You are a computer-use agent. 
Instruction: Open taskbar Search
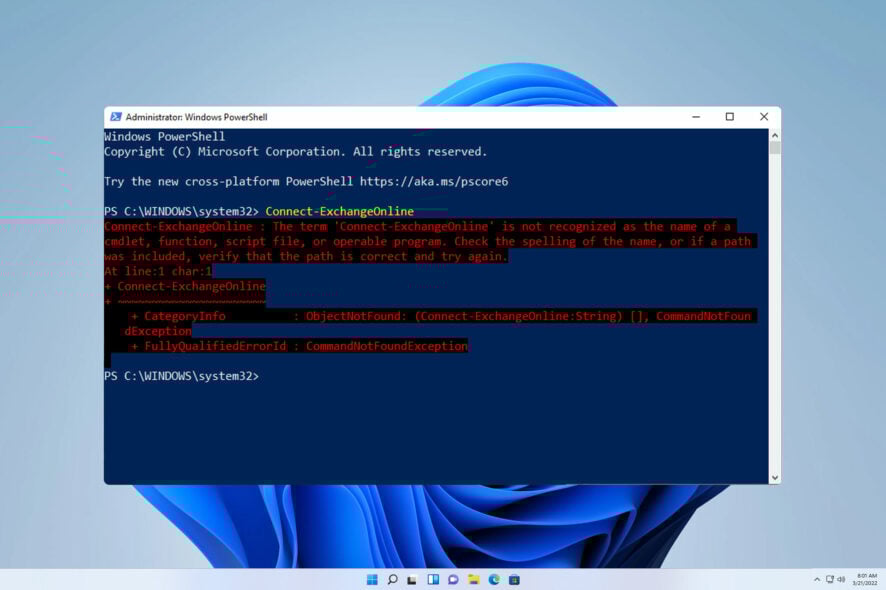(392, 579)
